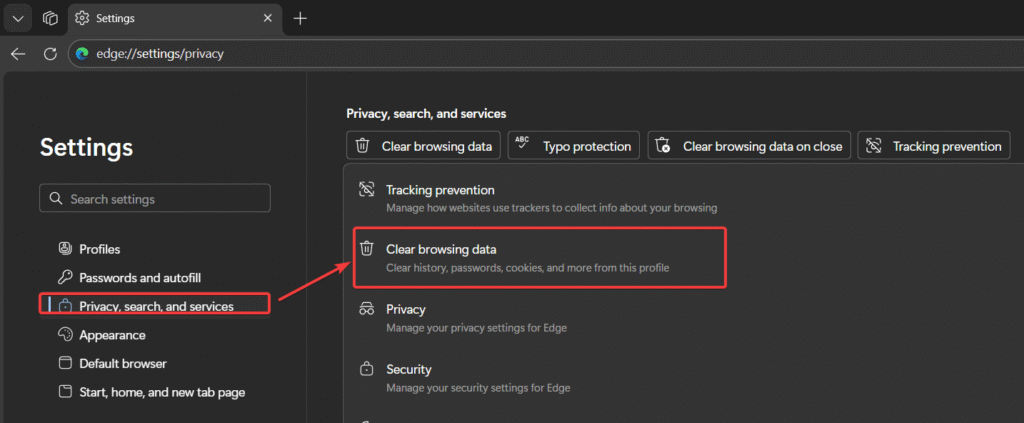Screen dimensions: 1024x423
Task: Open the tab search dropdown arrow
Action: [x=18, y=18]
